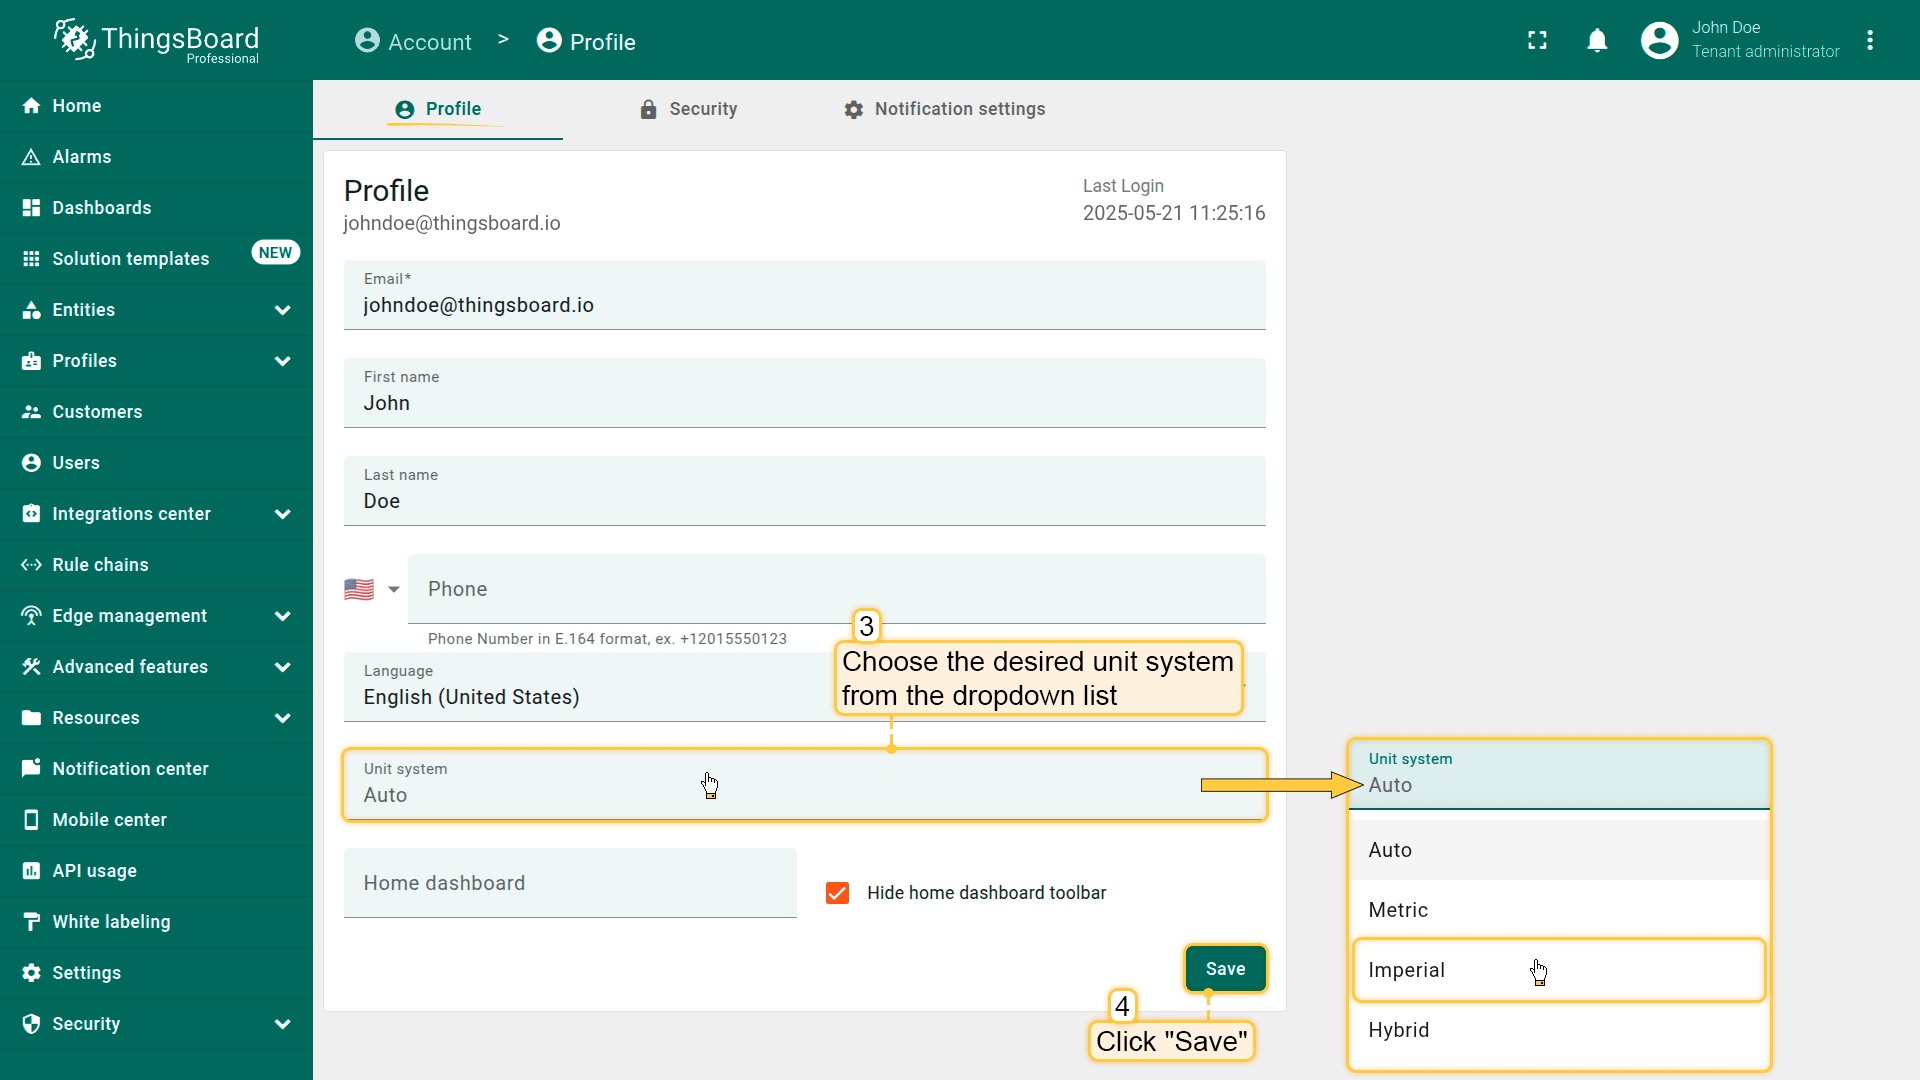Click the John Doe avatar icon

tap(1659, 40)
